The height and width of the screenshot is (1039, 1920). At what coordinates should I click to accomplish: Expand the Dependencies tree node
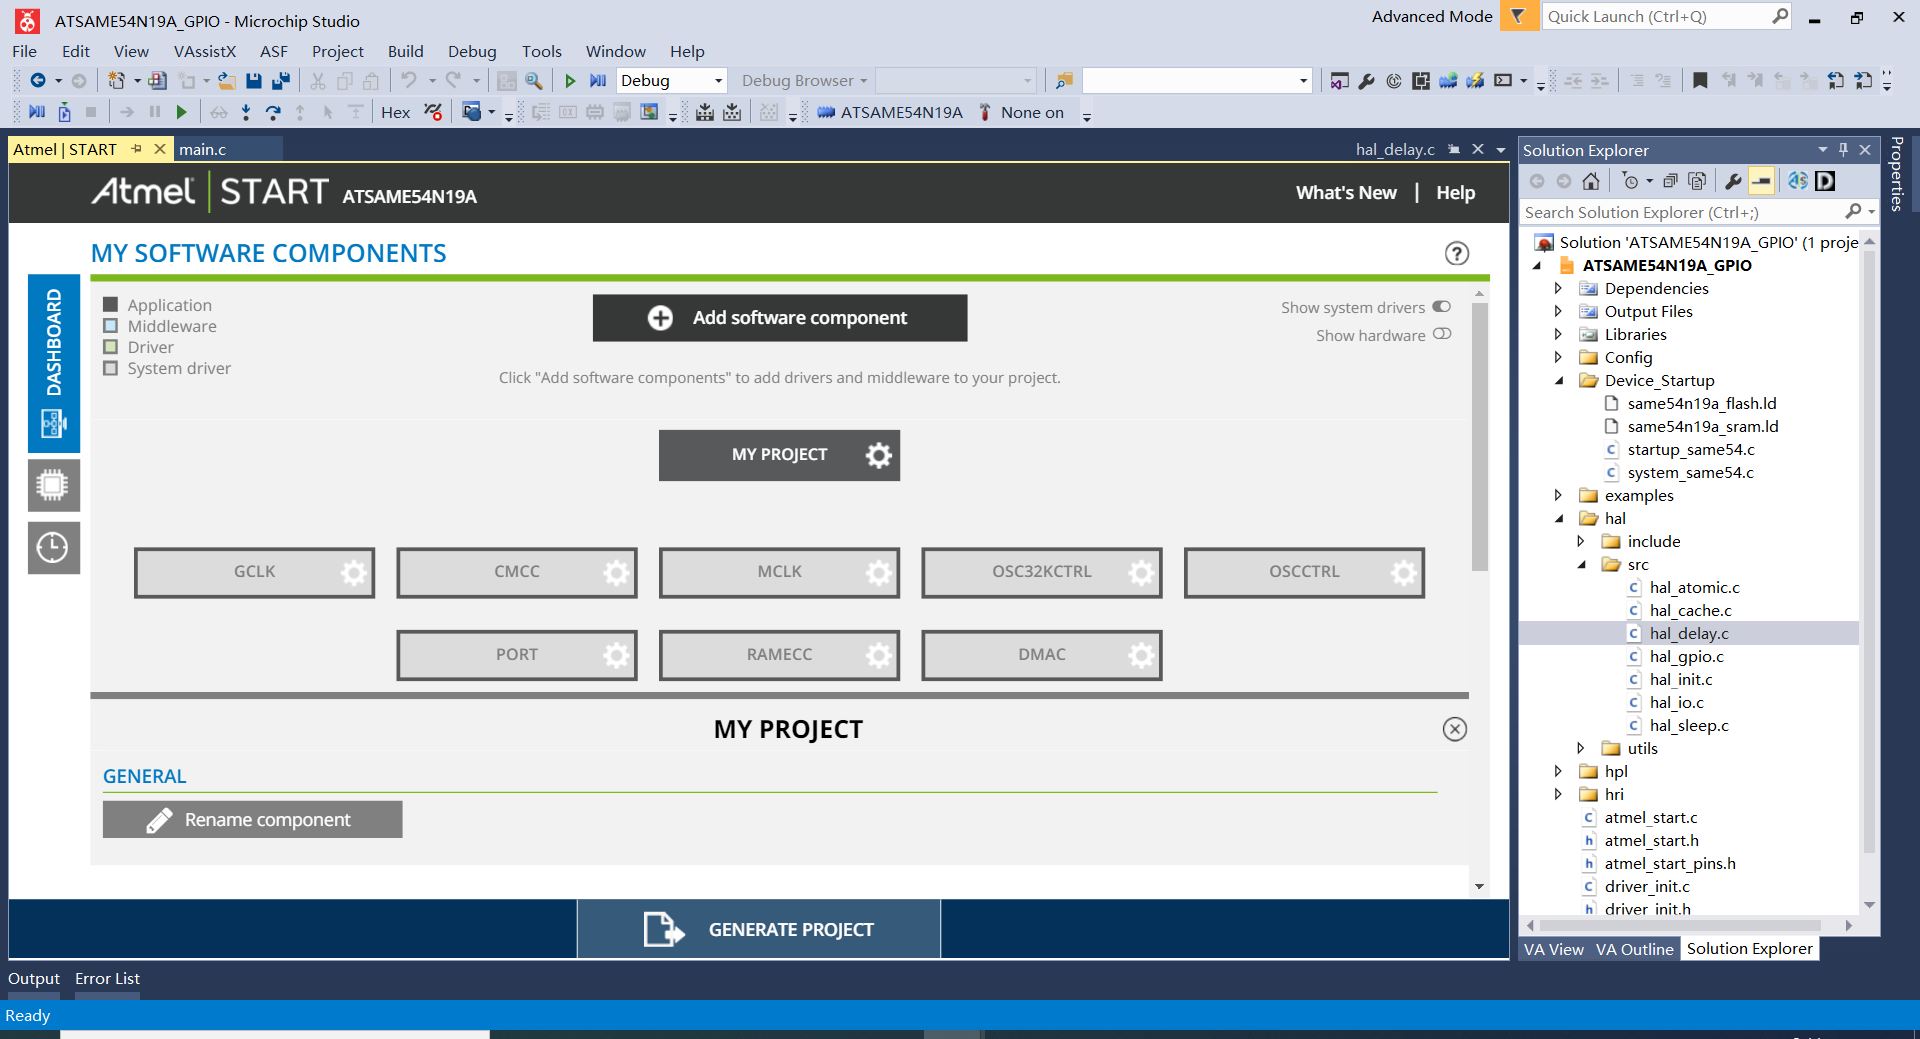1558,288
